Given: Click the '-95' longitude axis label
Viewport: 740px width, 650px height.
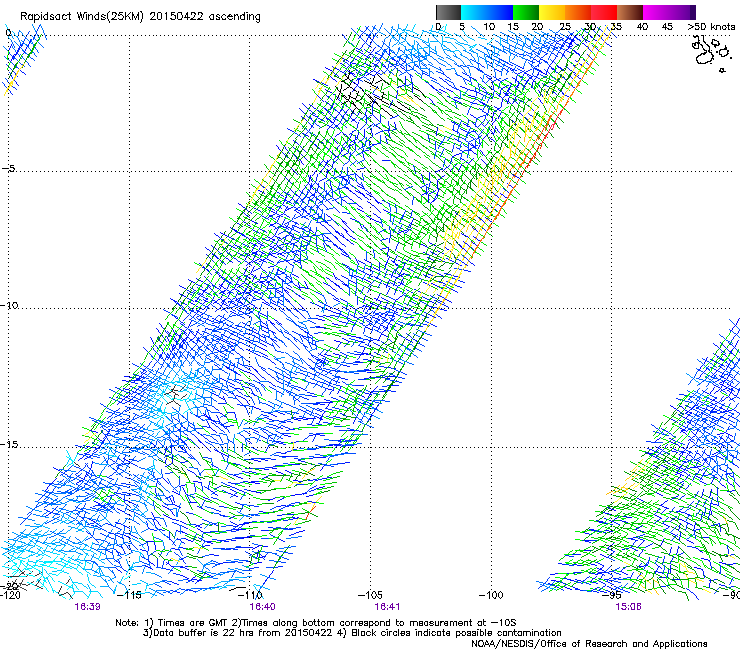Looking at the screenshot, I should click(612, 595).
